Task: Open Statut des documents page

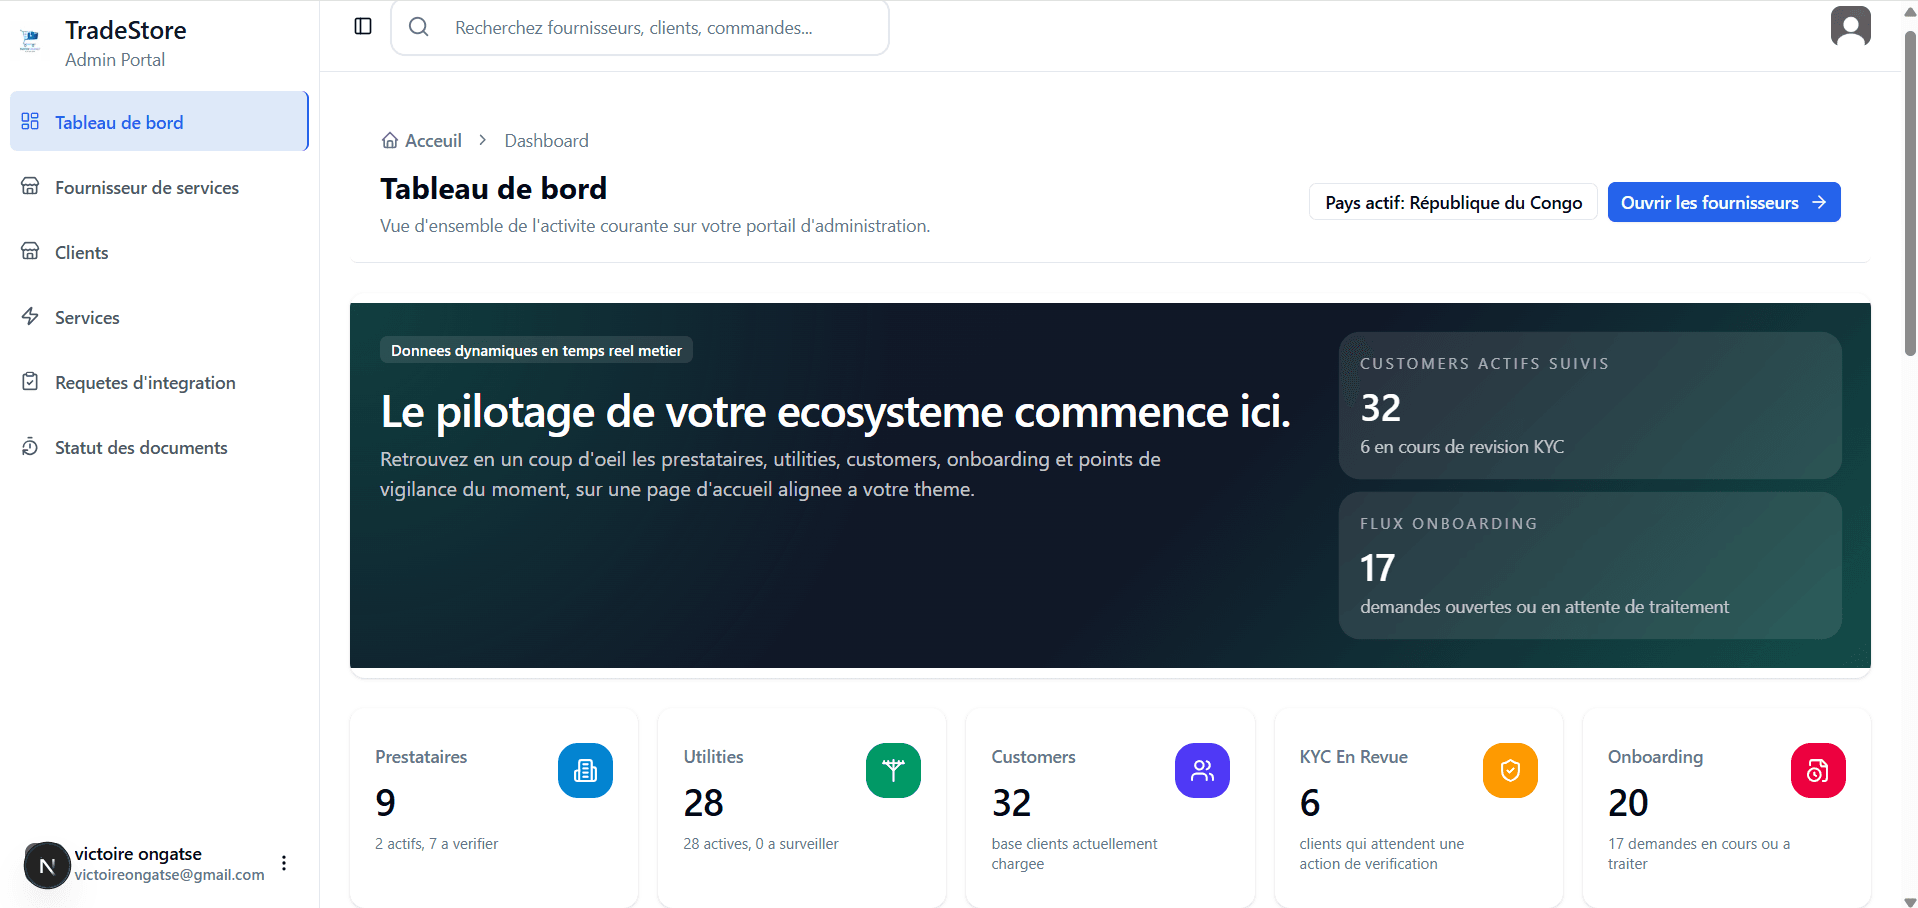Action: click(159, 447)
